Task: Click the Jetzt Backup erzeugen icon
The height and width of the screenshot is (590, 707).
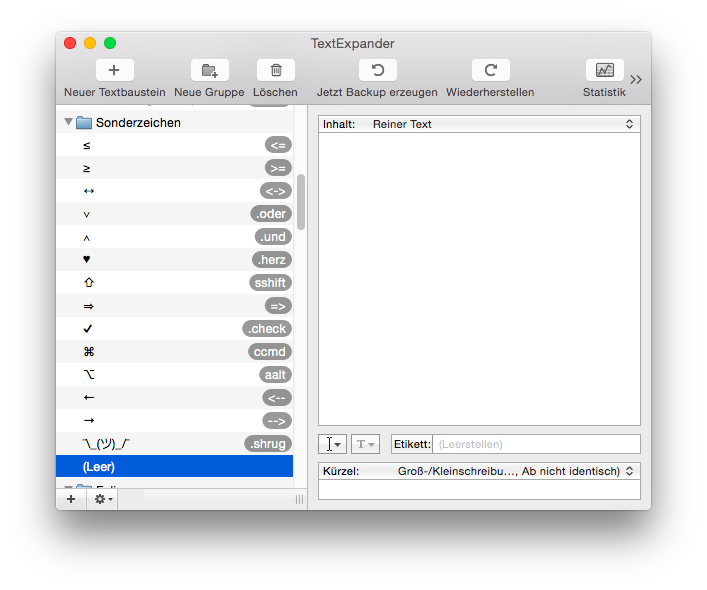Action: (x=378, y=70)
